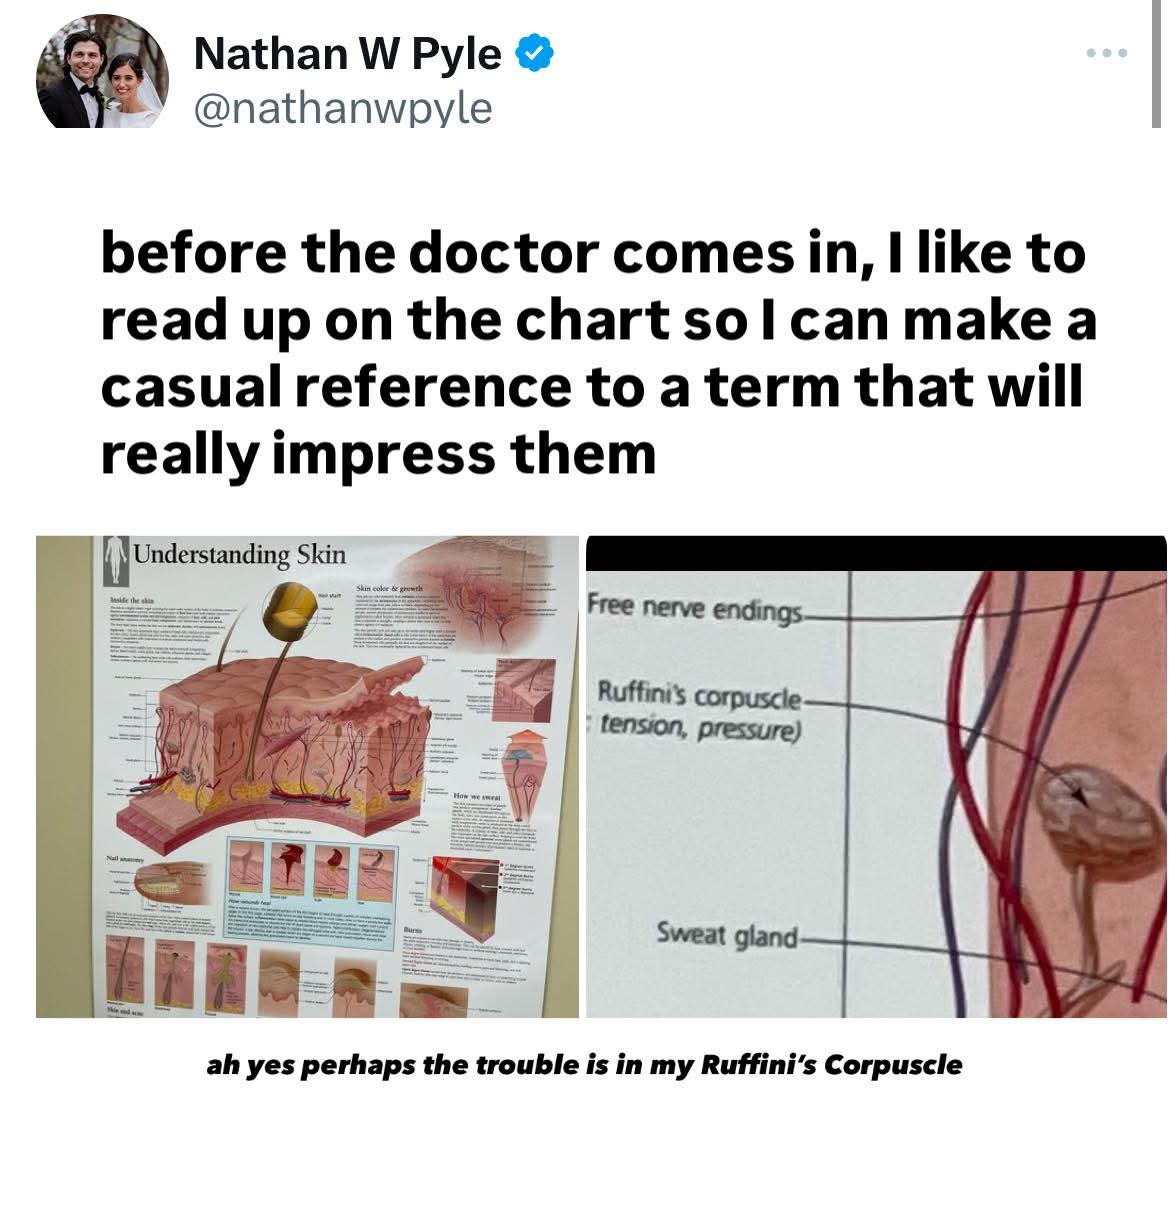Click the Nathan W Pyle display name

point(347,52)
